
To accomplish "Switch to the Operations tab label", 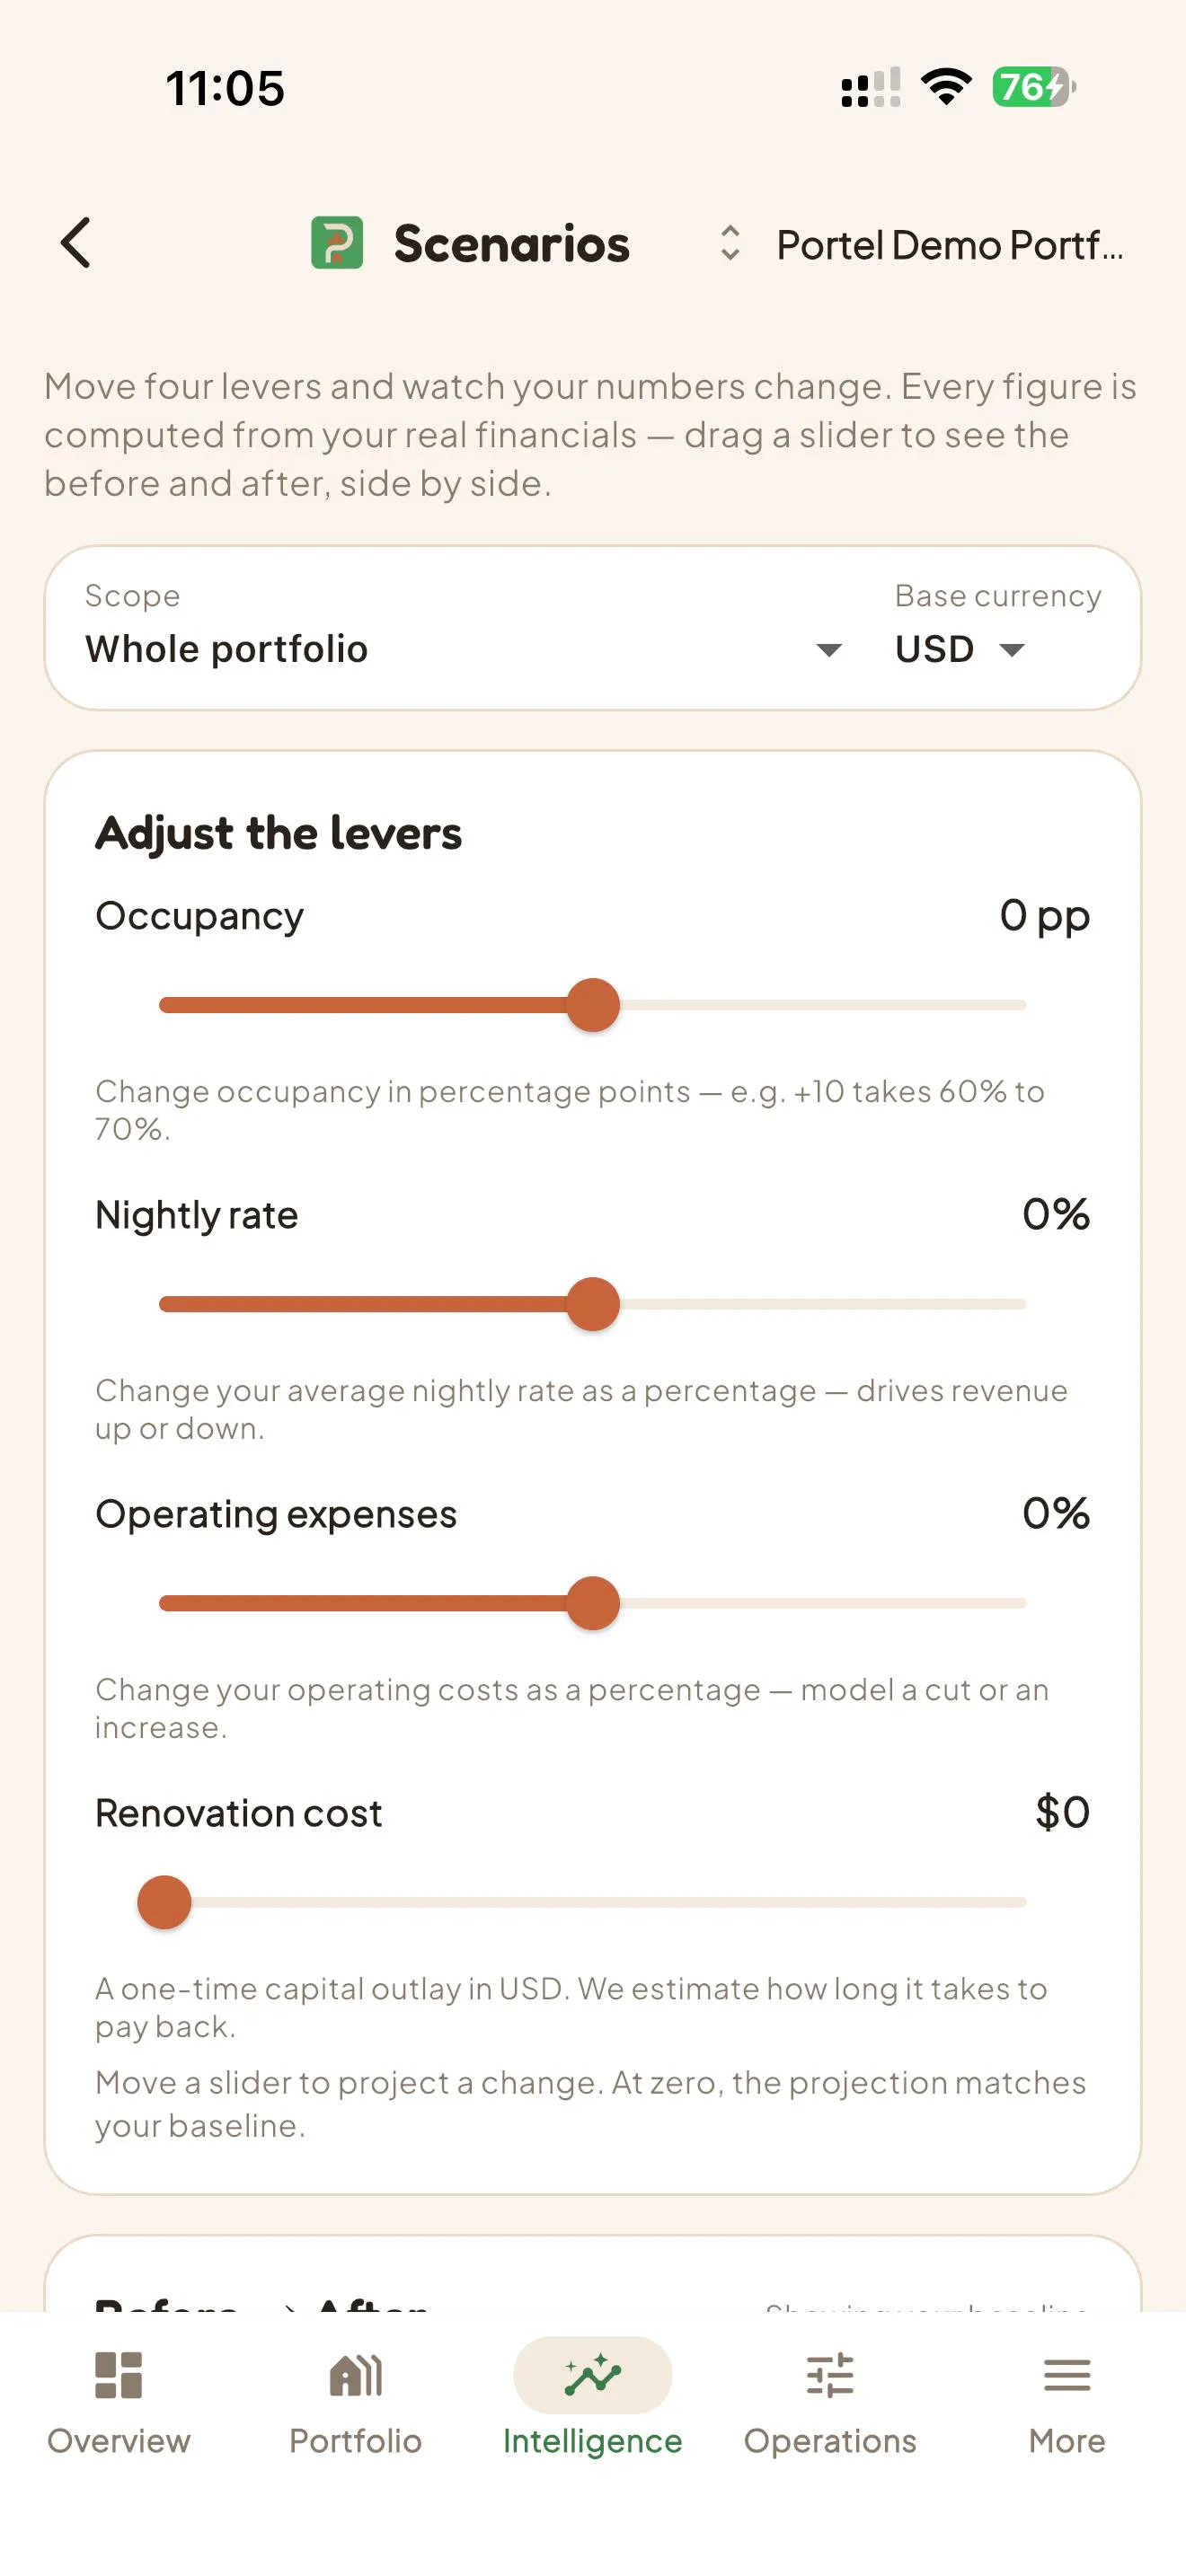I will coord(829,2440).
